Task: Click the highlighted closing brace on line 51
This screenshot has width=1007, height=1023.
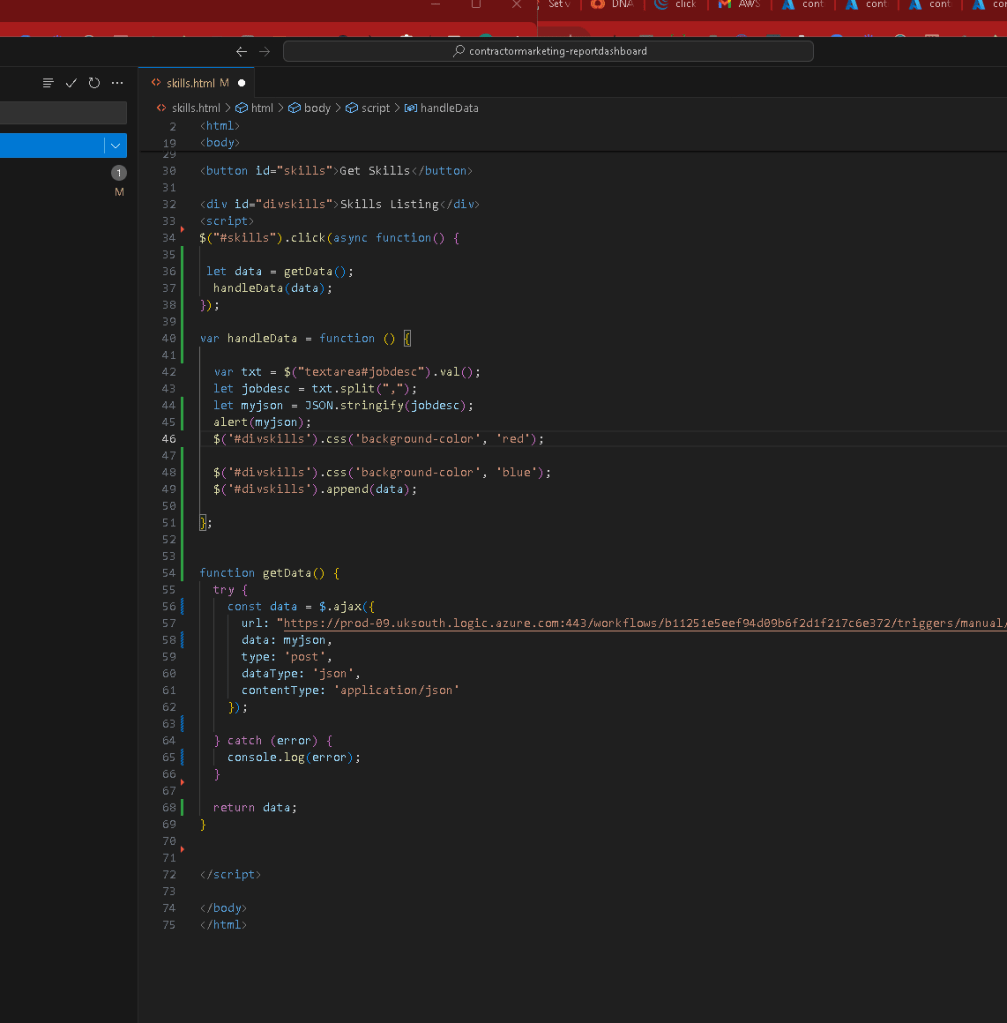Action: [x=203, y=523]
